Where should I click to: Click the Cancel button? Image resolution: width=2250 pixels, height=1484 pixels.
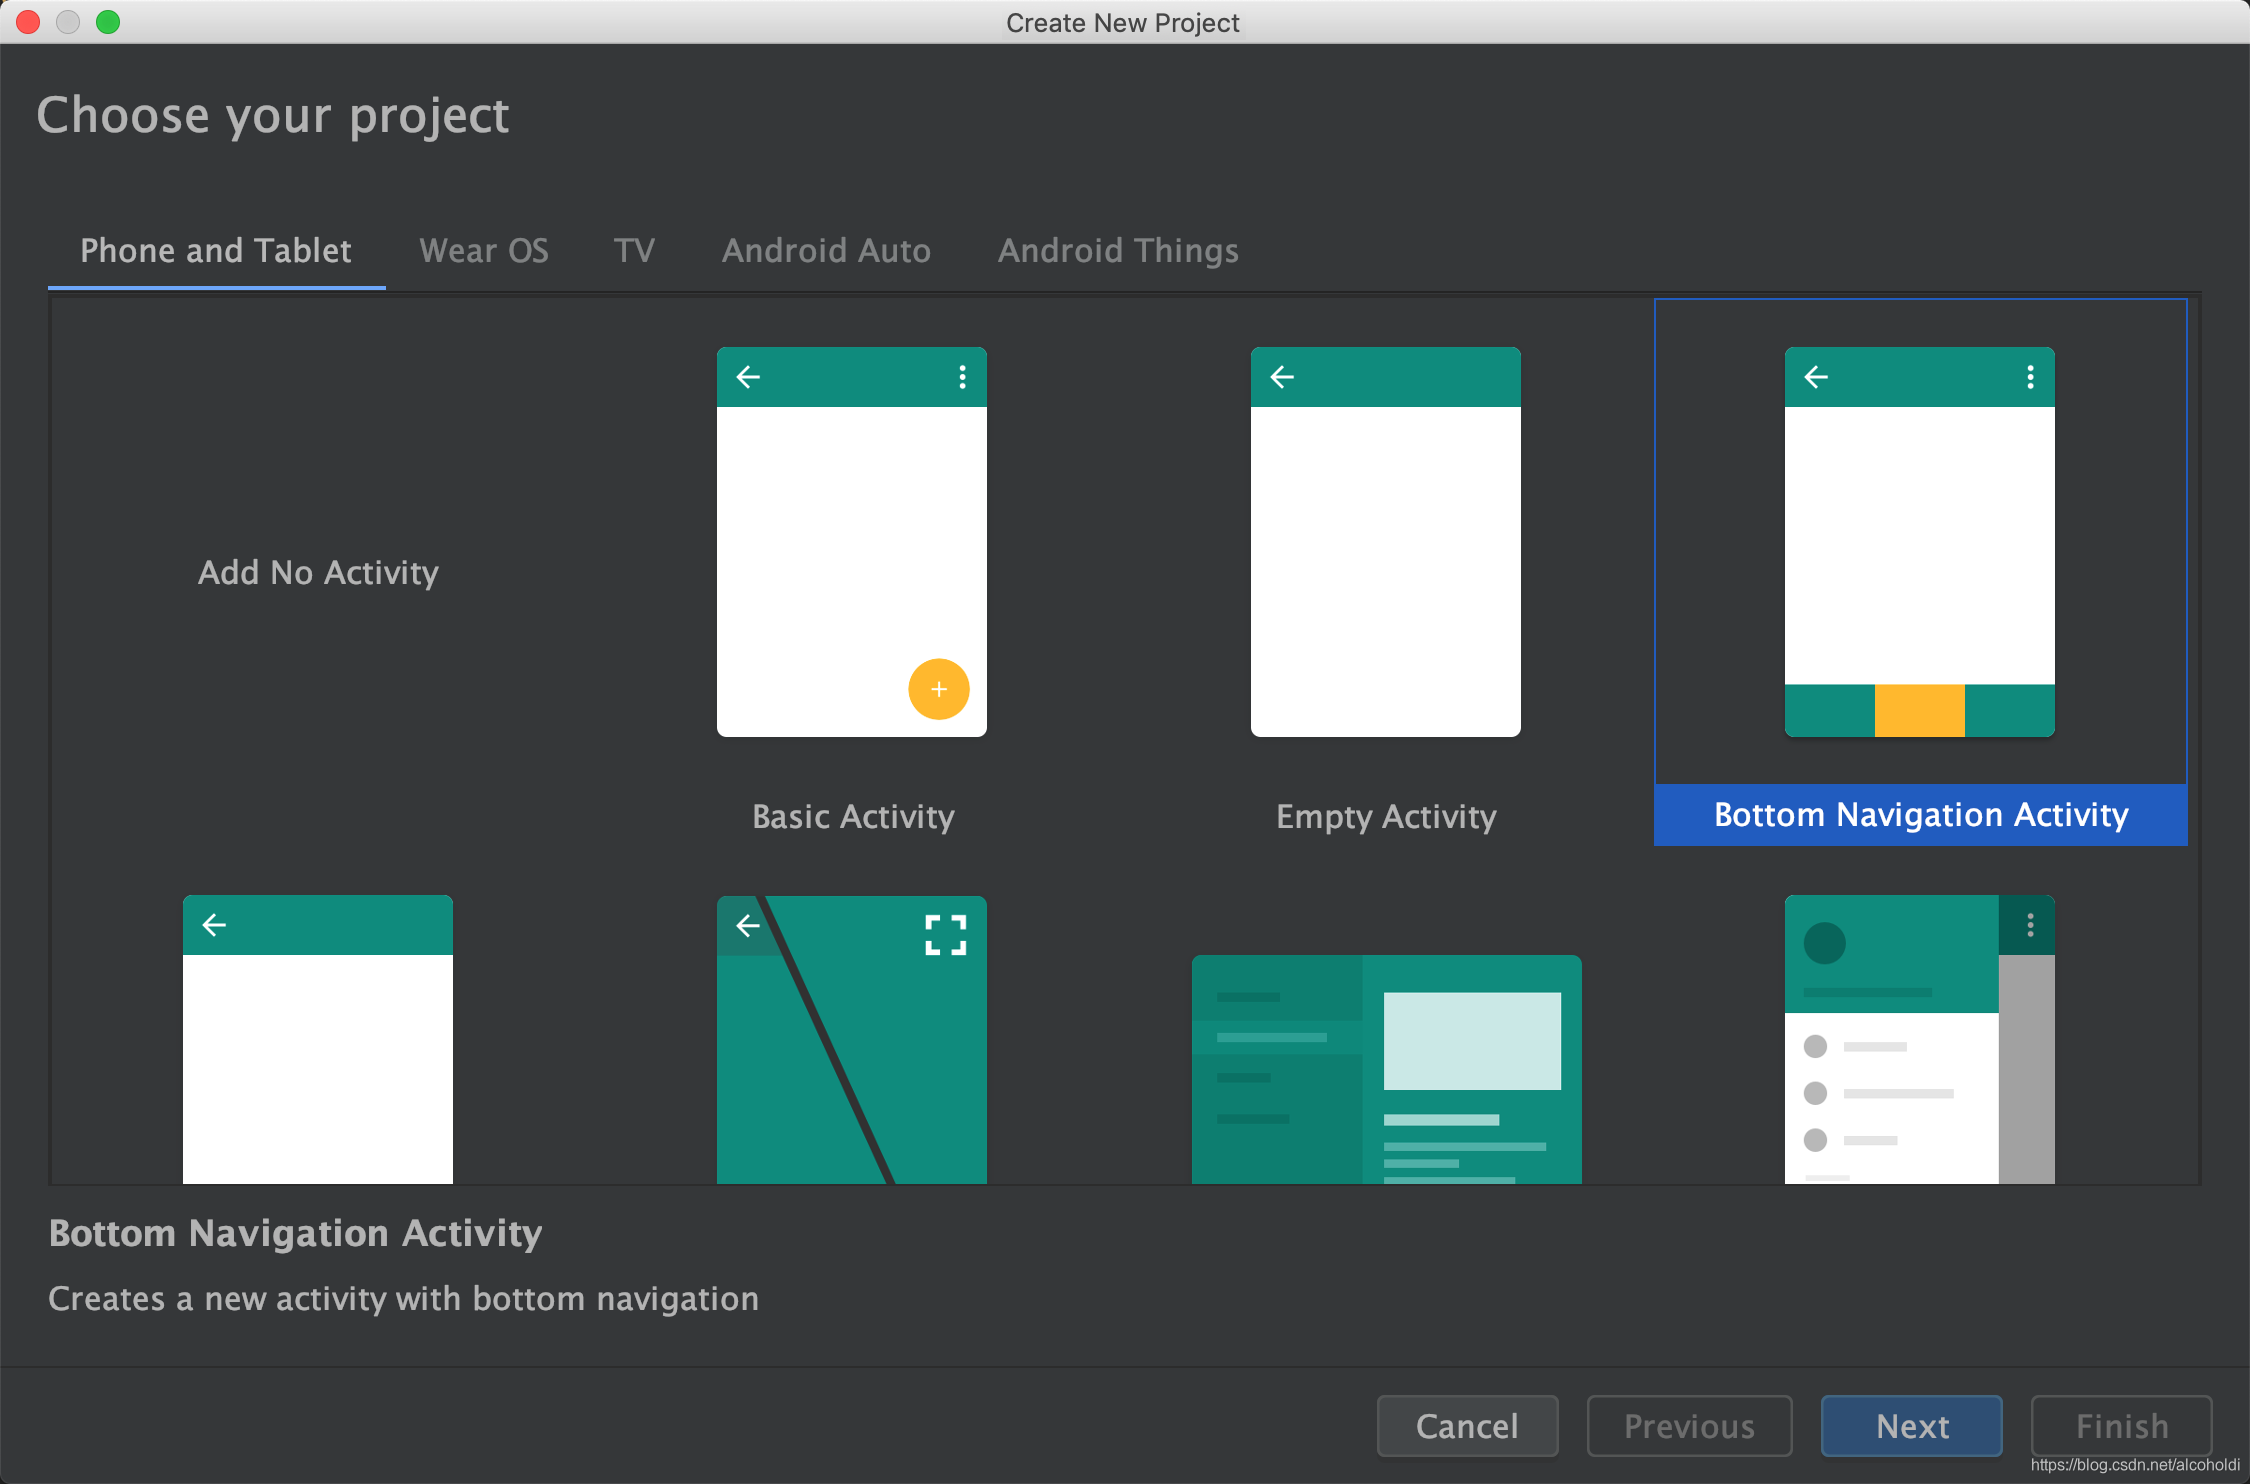pos(1468,1426)
